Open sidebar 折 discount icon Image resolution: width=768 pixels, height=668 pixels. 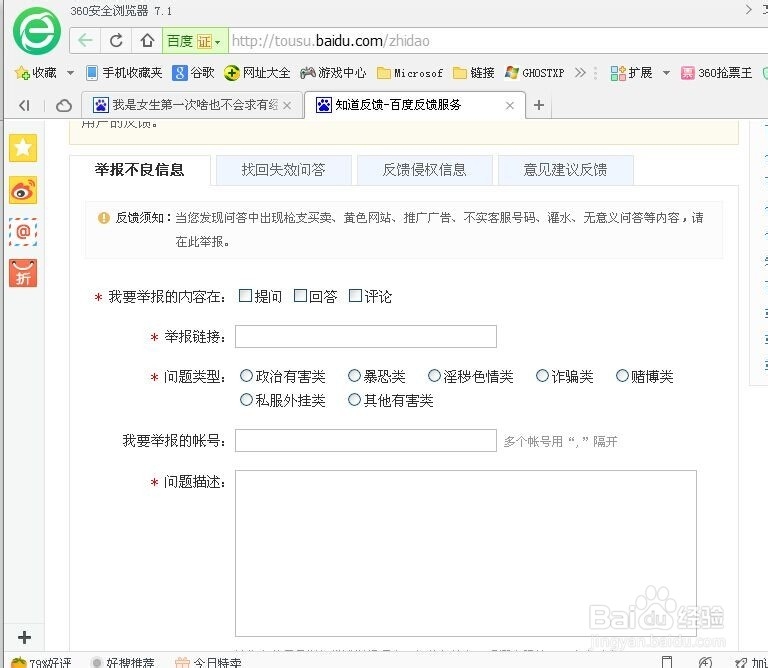[x=23, y=273]
